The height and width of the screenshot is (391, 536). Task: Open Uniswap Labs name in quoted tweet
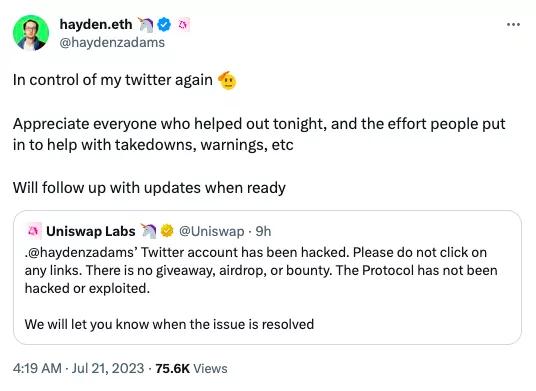coord(91,231)
